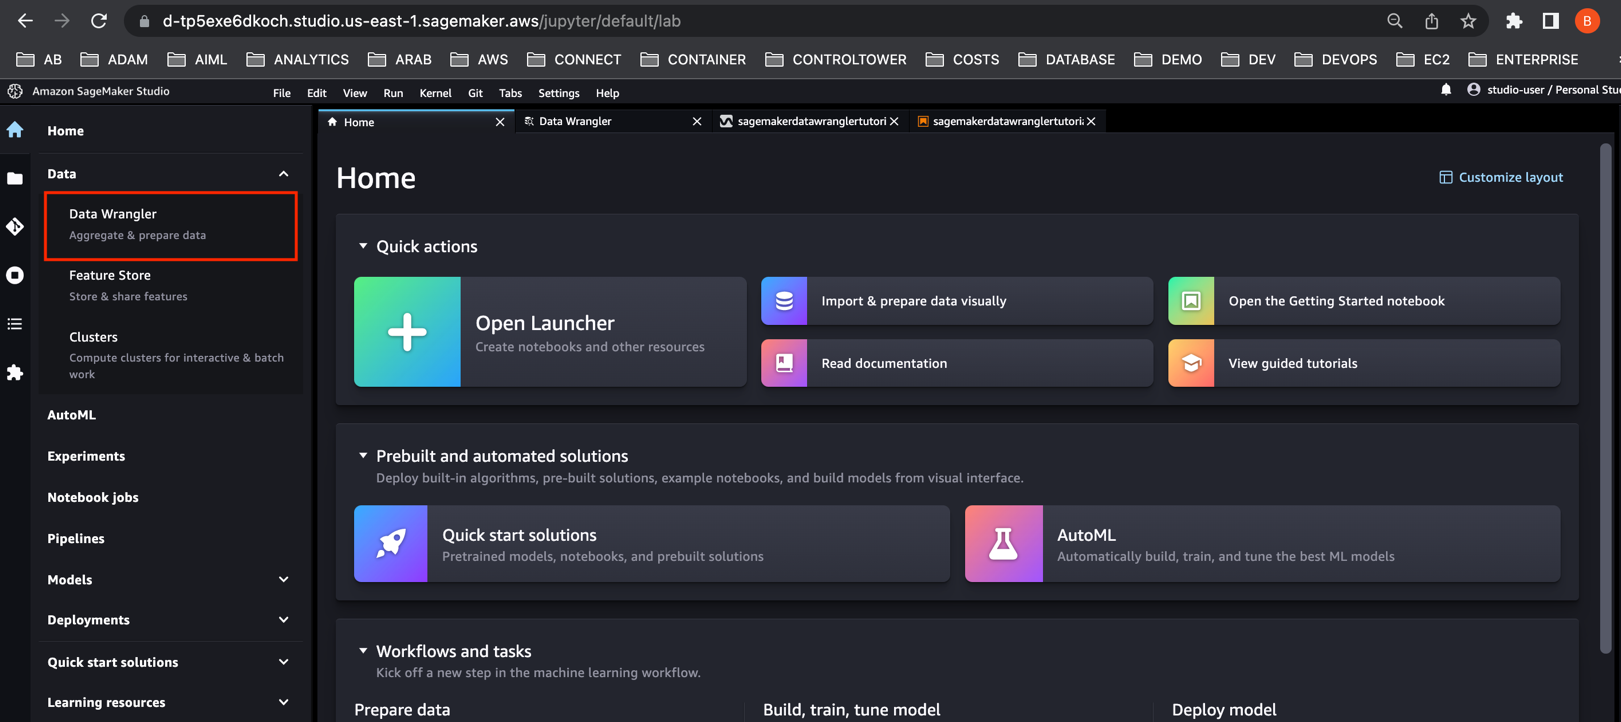Switch to the Data Wrangler tab
Screen dimensions: 1621x722
(612, 121)
